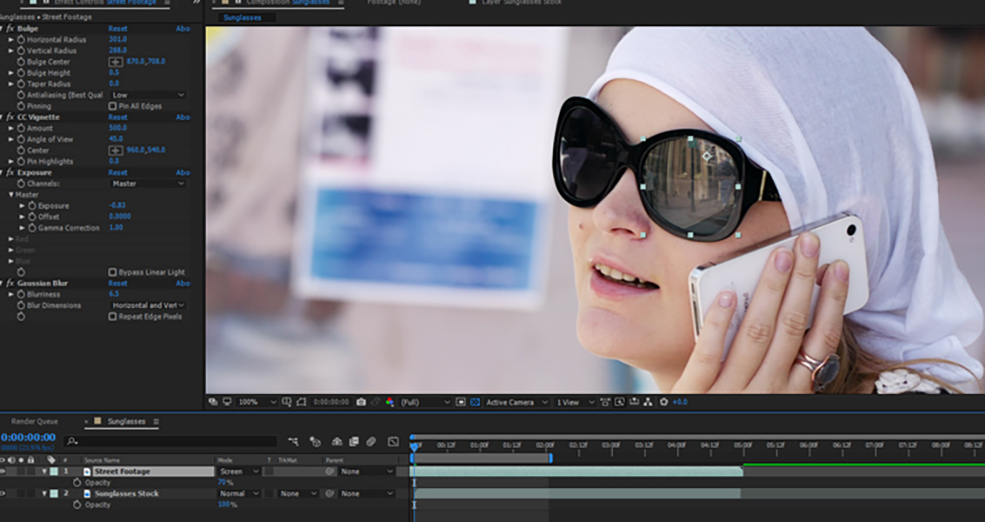Click Sunglasses Stock label color swatch
The height and width of the screenshot is (522, 985).
[x=54, y=494]
